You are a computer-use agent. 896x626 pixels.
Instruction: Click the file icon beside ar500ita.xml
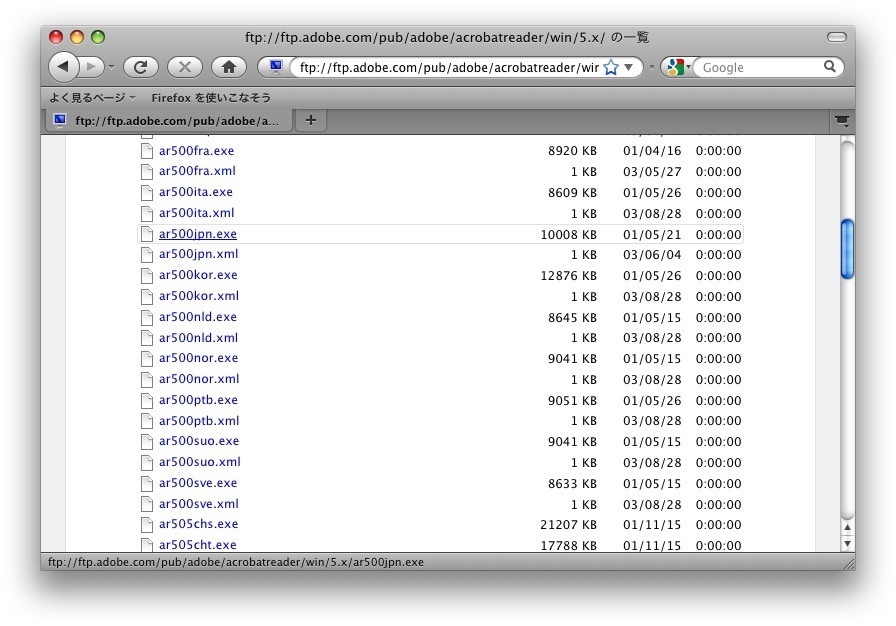point(147,213)
